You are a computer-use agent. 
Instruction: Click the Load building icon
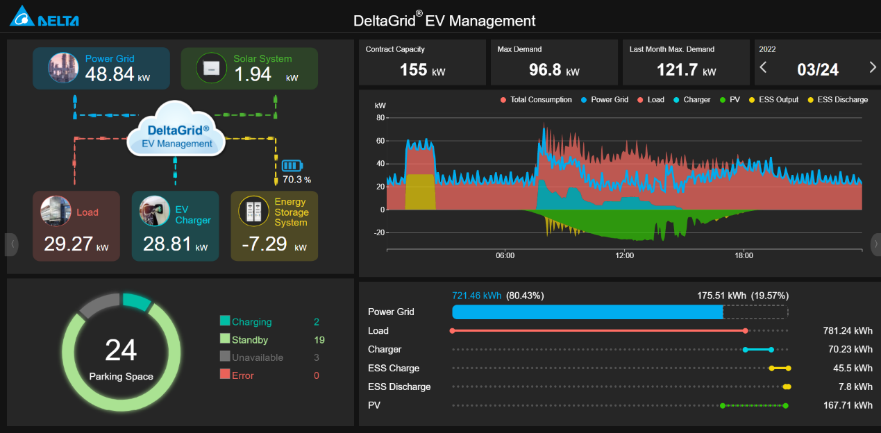pyautogui.click(x=55, y=211)
